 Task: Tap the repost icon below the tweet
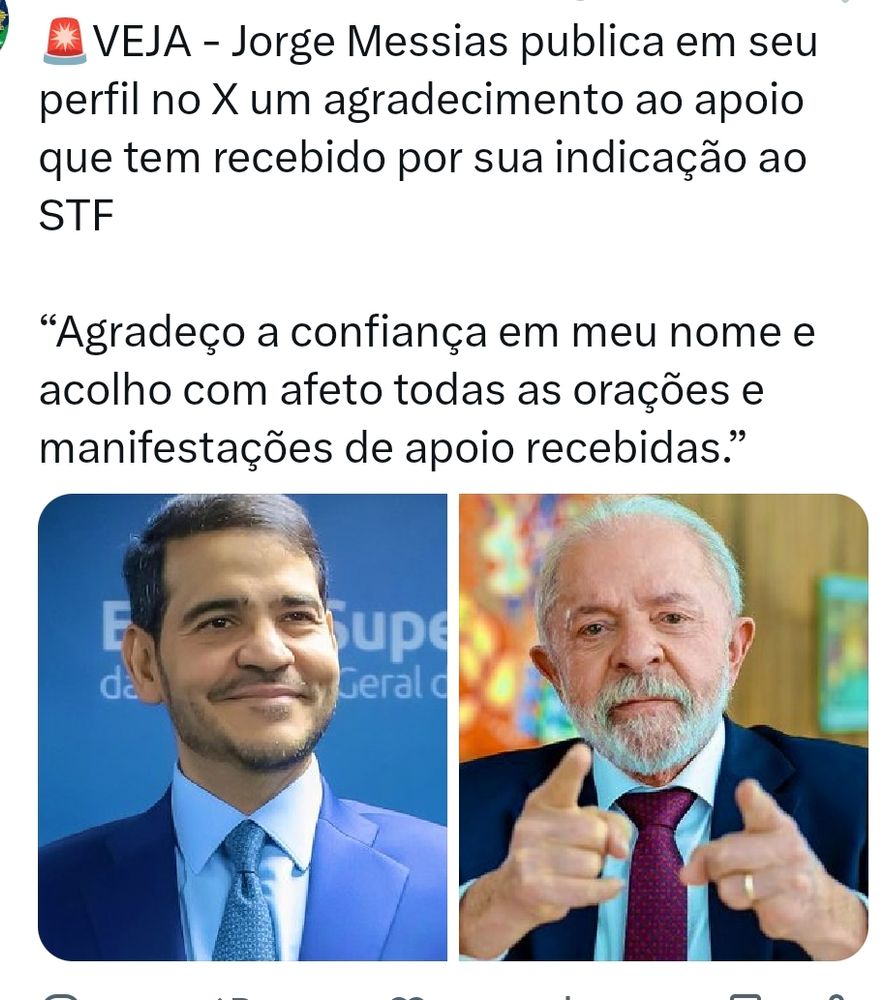click(233, 997)
